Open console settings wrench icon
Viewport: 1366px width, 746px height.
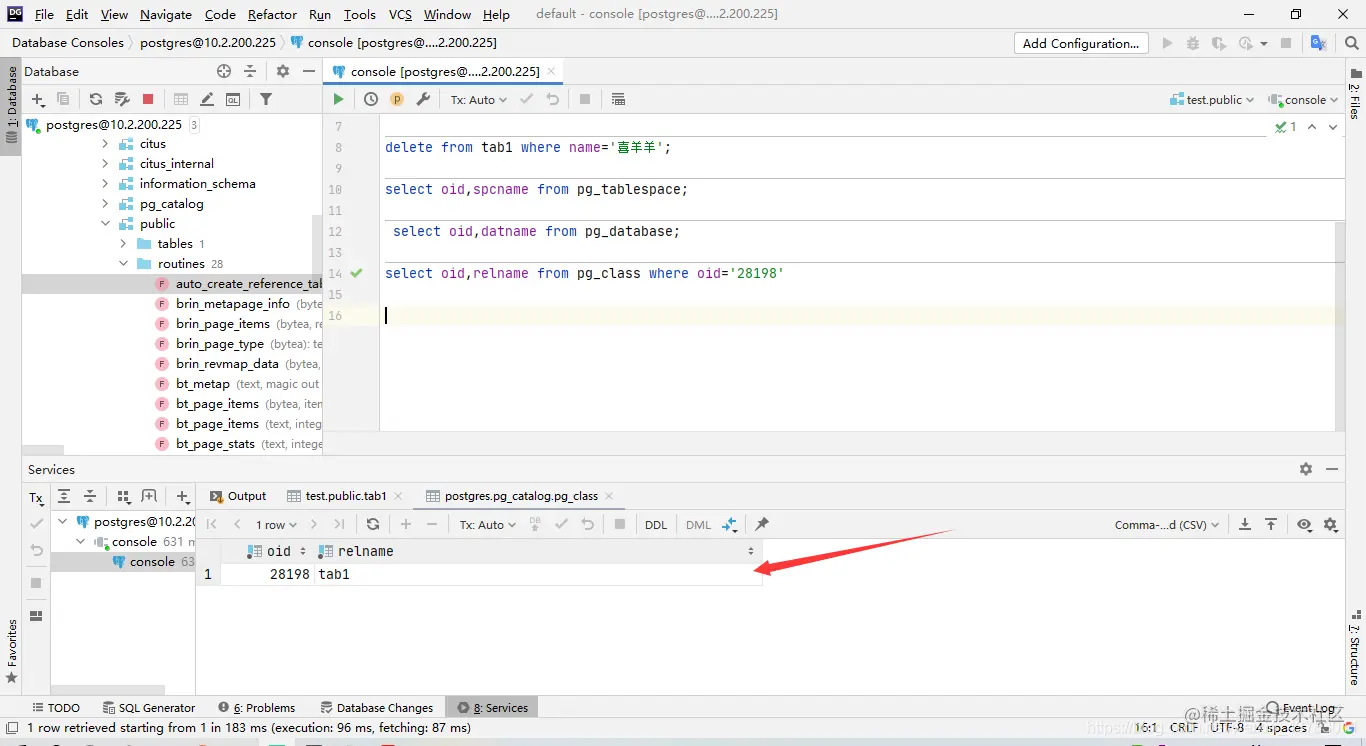[423, 99]
